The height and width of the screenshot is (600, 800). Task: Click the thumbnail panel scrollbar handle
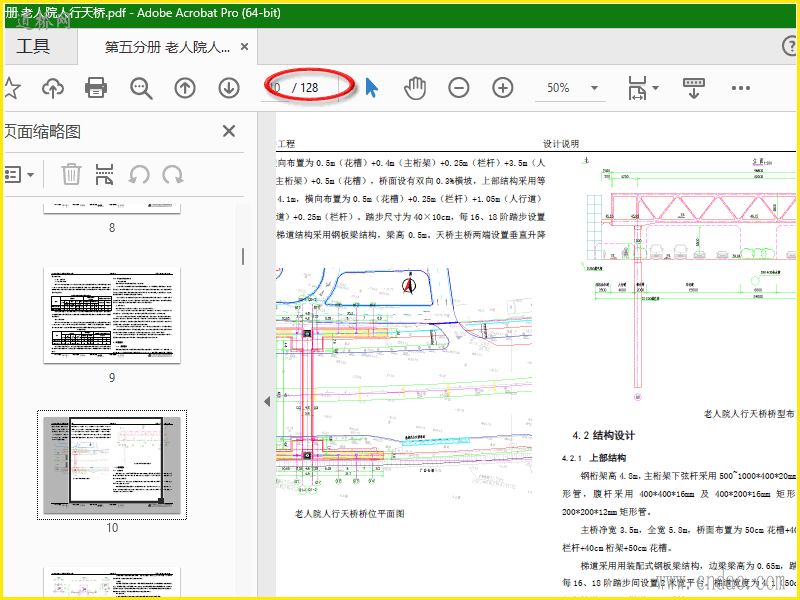[x=243, y=257]
